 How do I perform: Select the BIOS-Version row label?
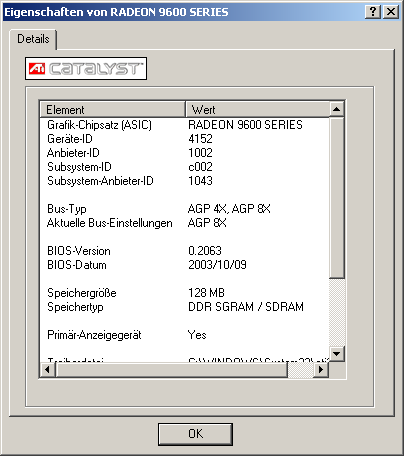pos(79,251)
